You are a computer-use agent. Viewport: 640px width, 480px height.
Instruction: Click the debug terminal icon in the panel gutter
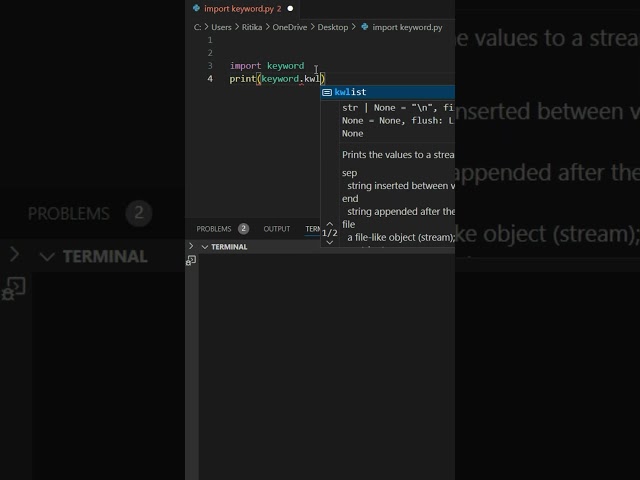click(x=191, y=260)
